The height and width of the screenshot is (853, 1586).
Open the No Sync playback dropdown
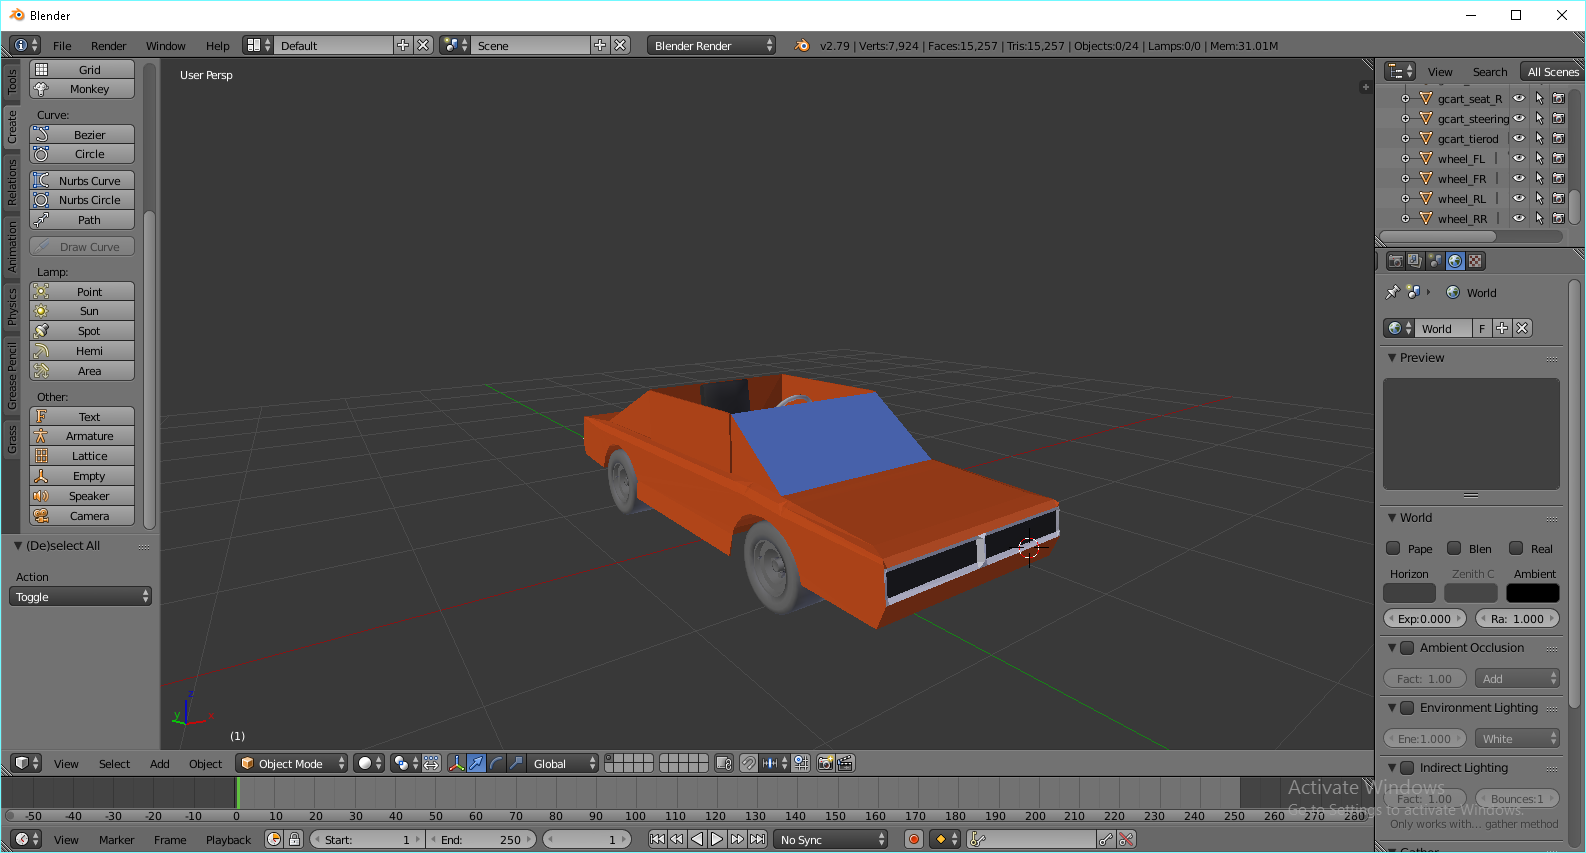(832, 839)
